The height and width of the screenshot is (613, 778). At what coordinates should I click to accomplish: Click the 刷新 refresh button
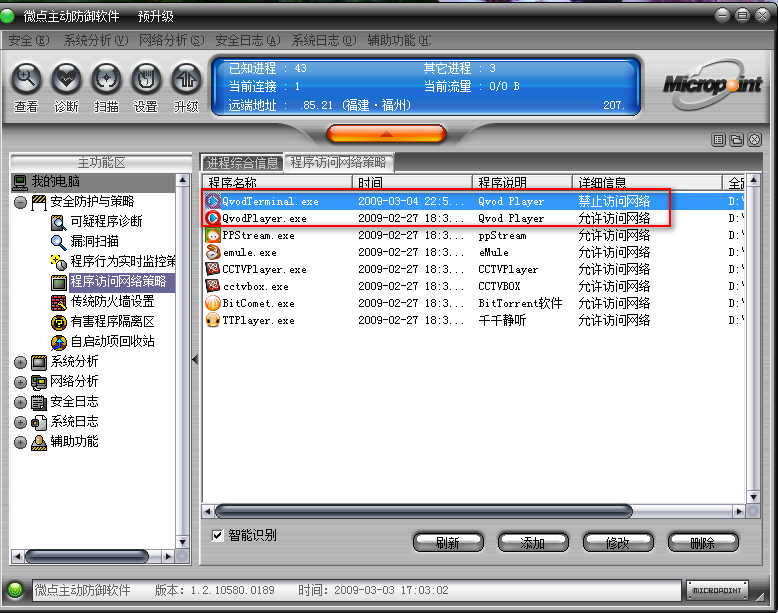tap(448, 543)
